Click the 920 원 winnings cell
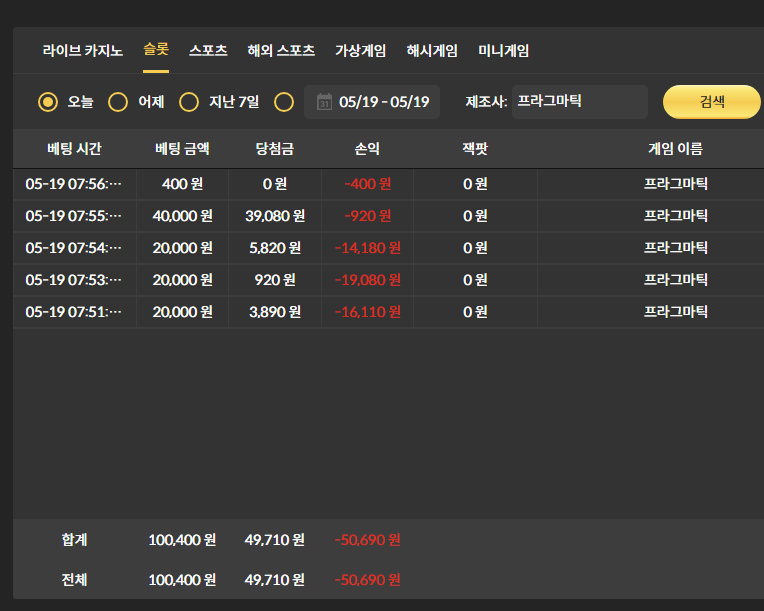Screen dimensions: 764x611 coord(275,280)
